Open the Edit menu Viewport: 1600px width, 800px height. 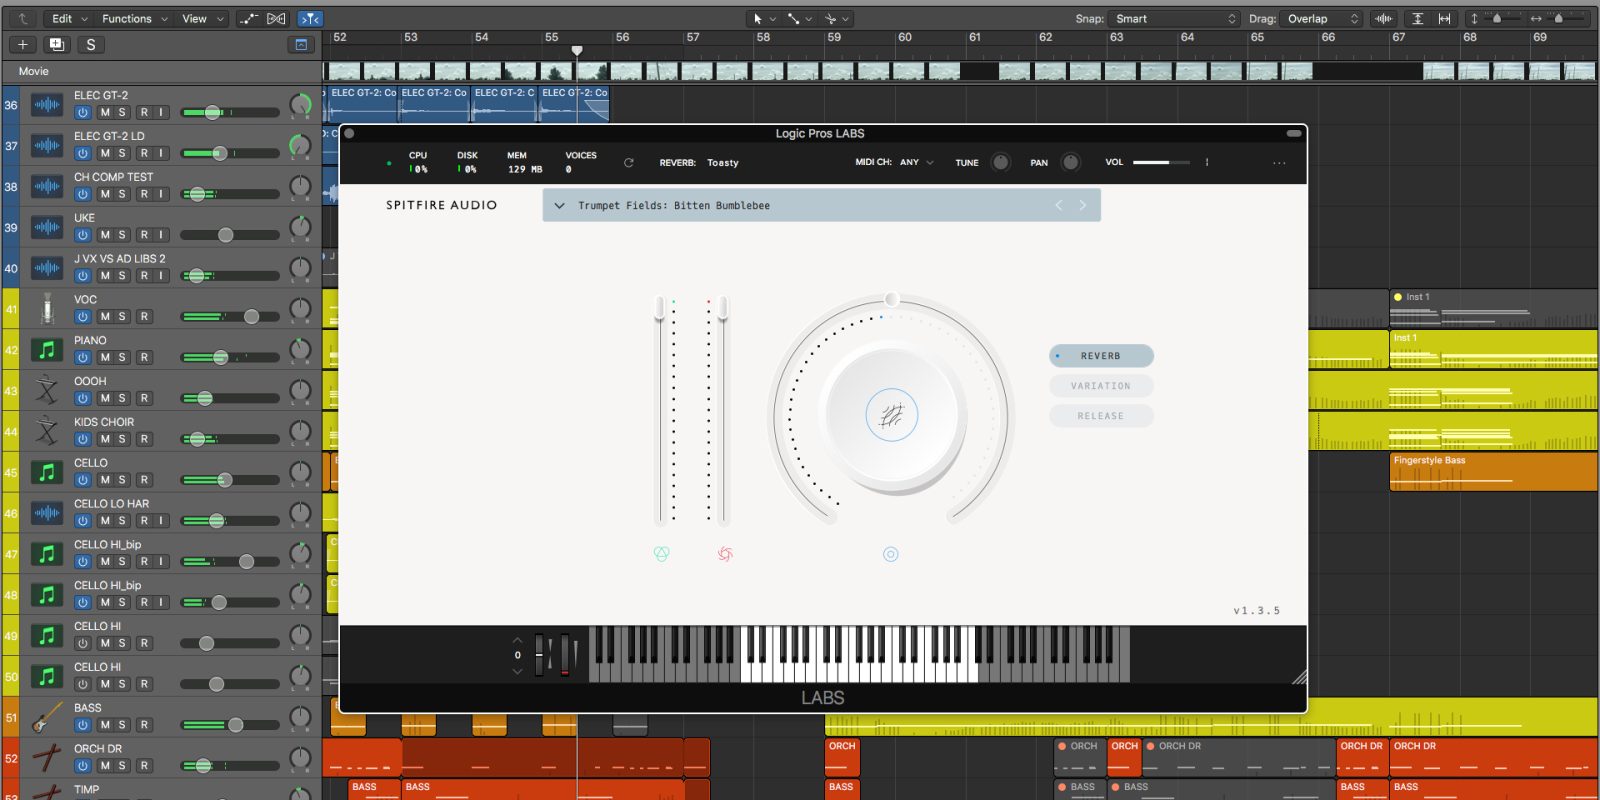[69, 19]
